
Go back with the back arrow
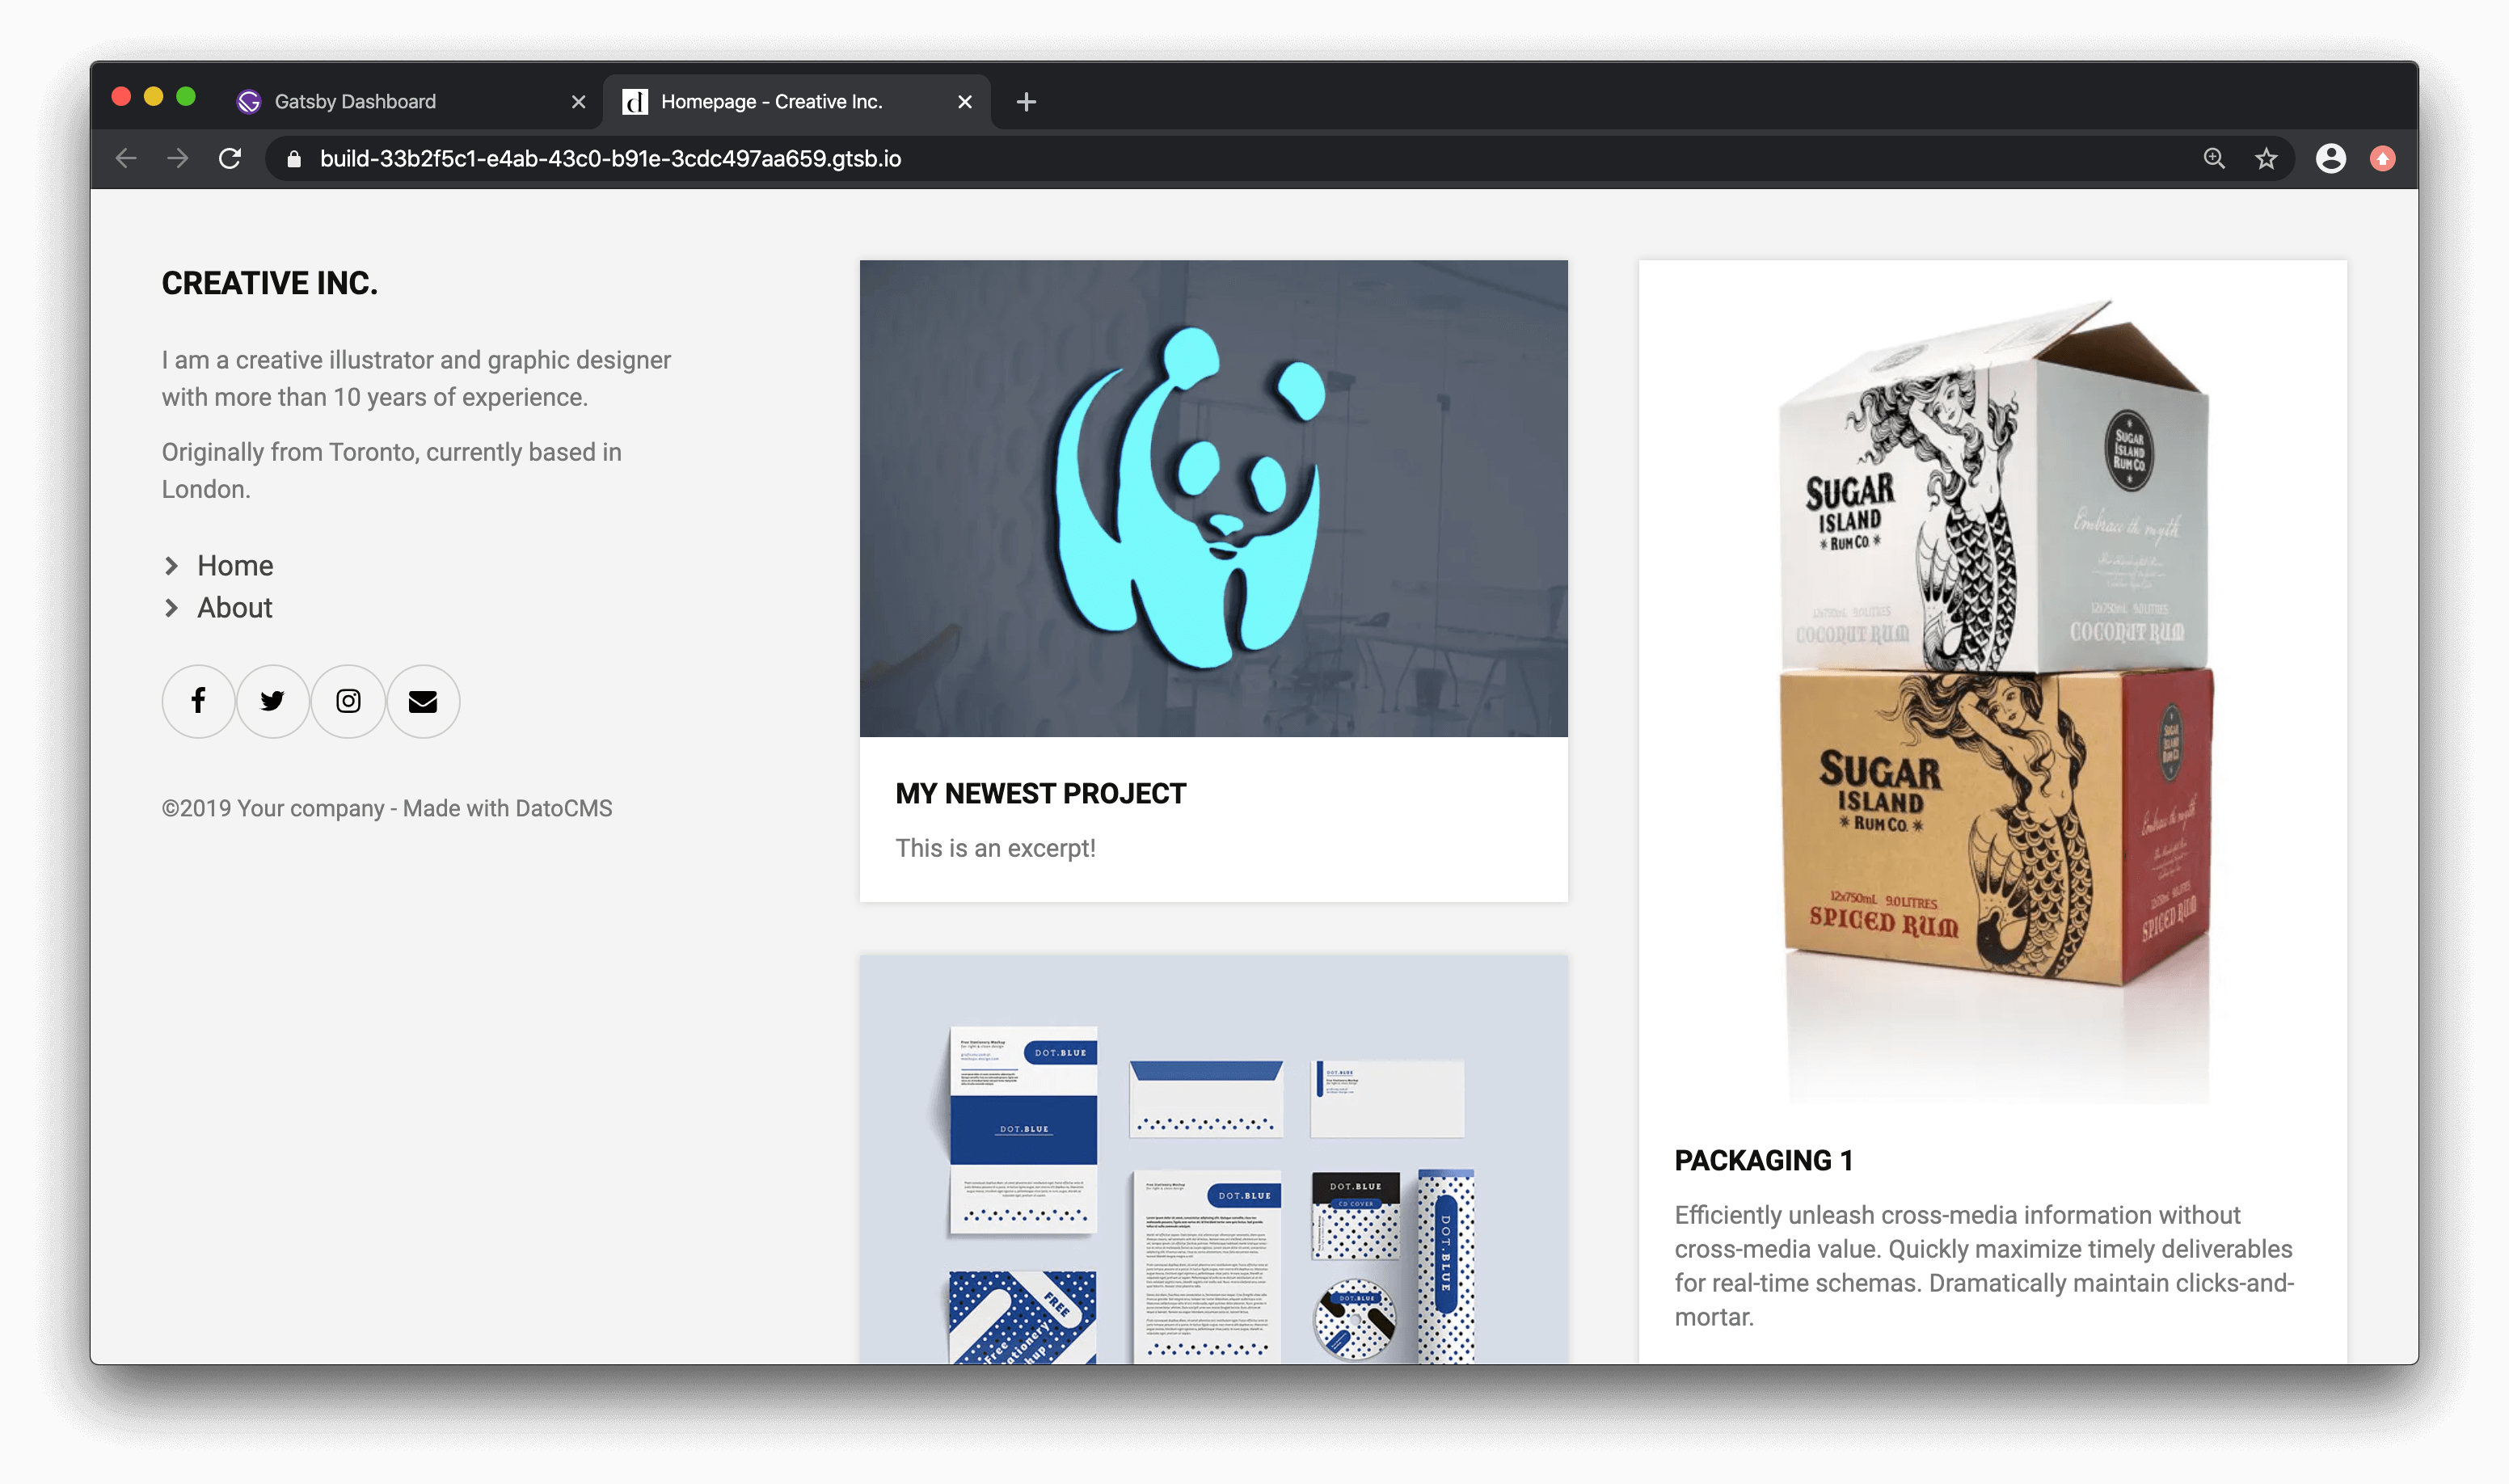126,159
